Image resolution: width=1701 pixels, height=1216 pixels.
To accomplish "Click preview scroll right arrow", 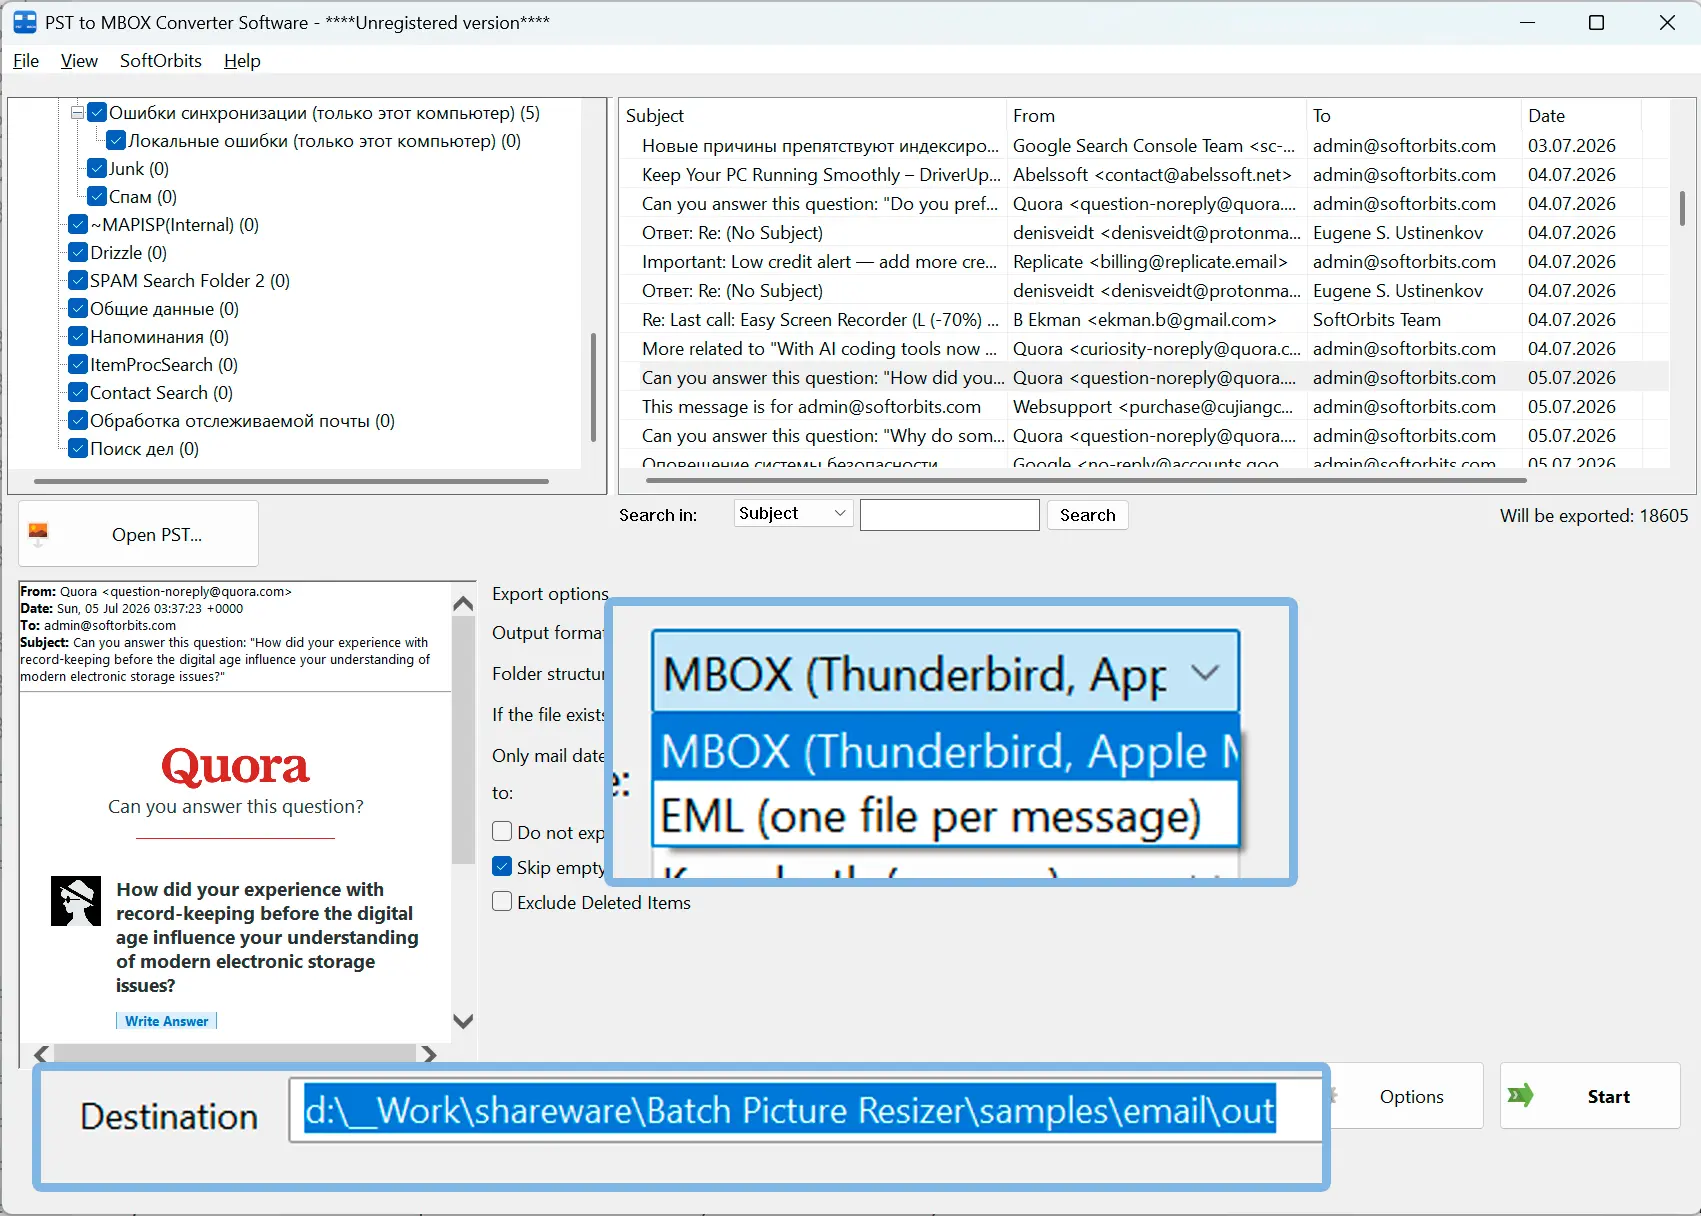I will pos(429,1054).
